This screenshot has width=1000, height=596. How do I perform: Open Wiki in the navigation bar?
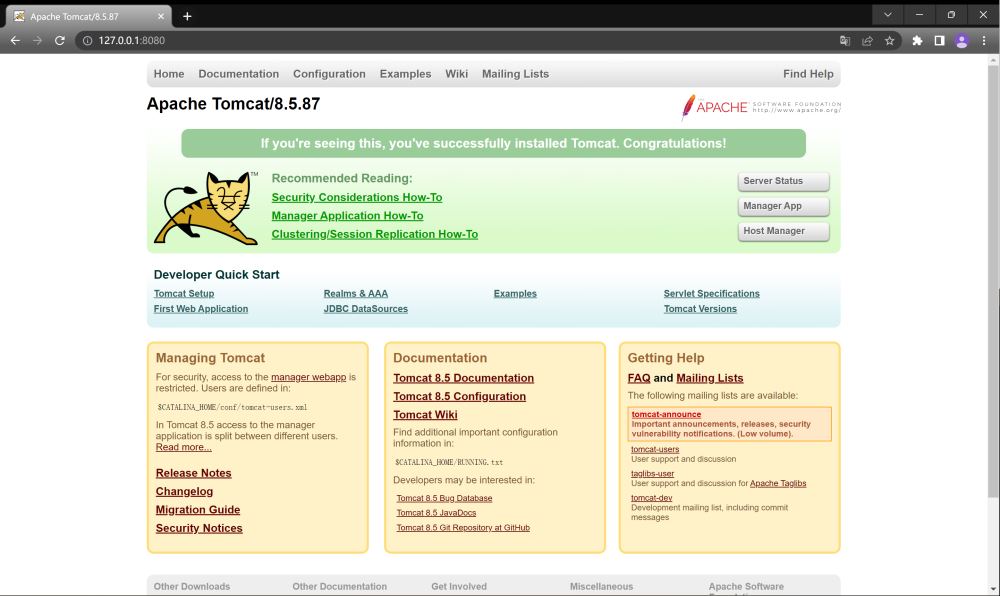tap(457, 74)
